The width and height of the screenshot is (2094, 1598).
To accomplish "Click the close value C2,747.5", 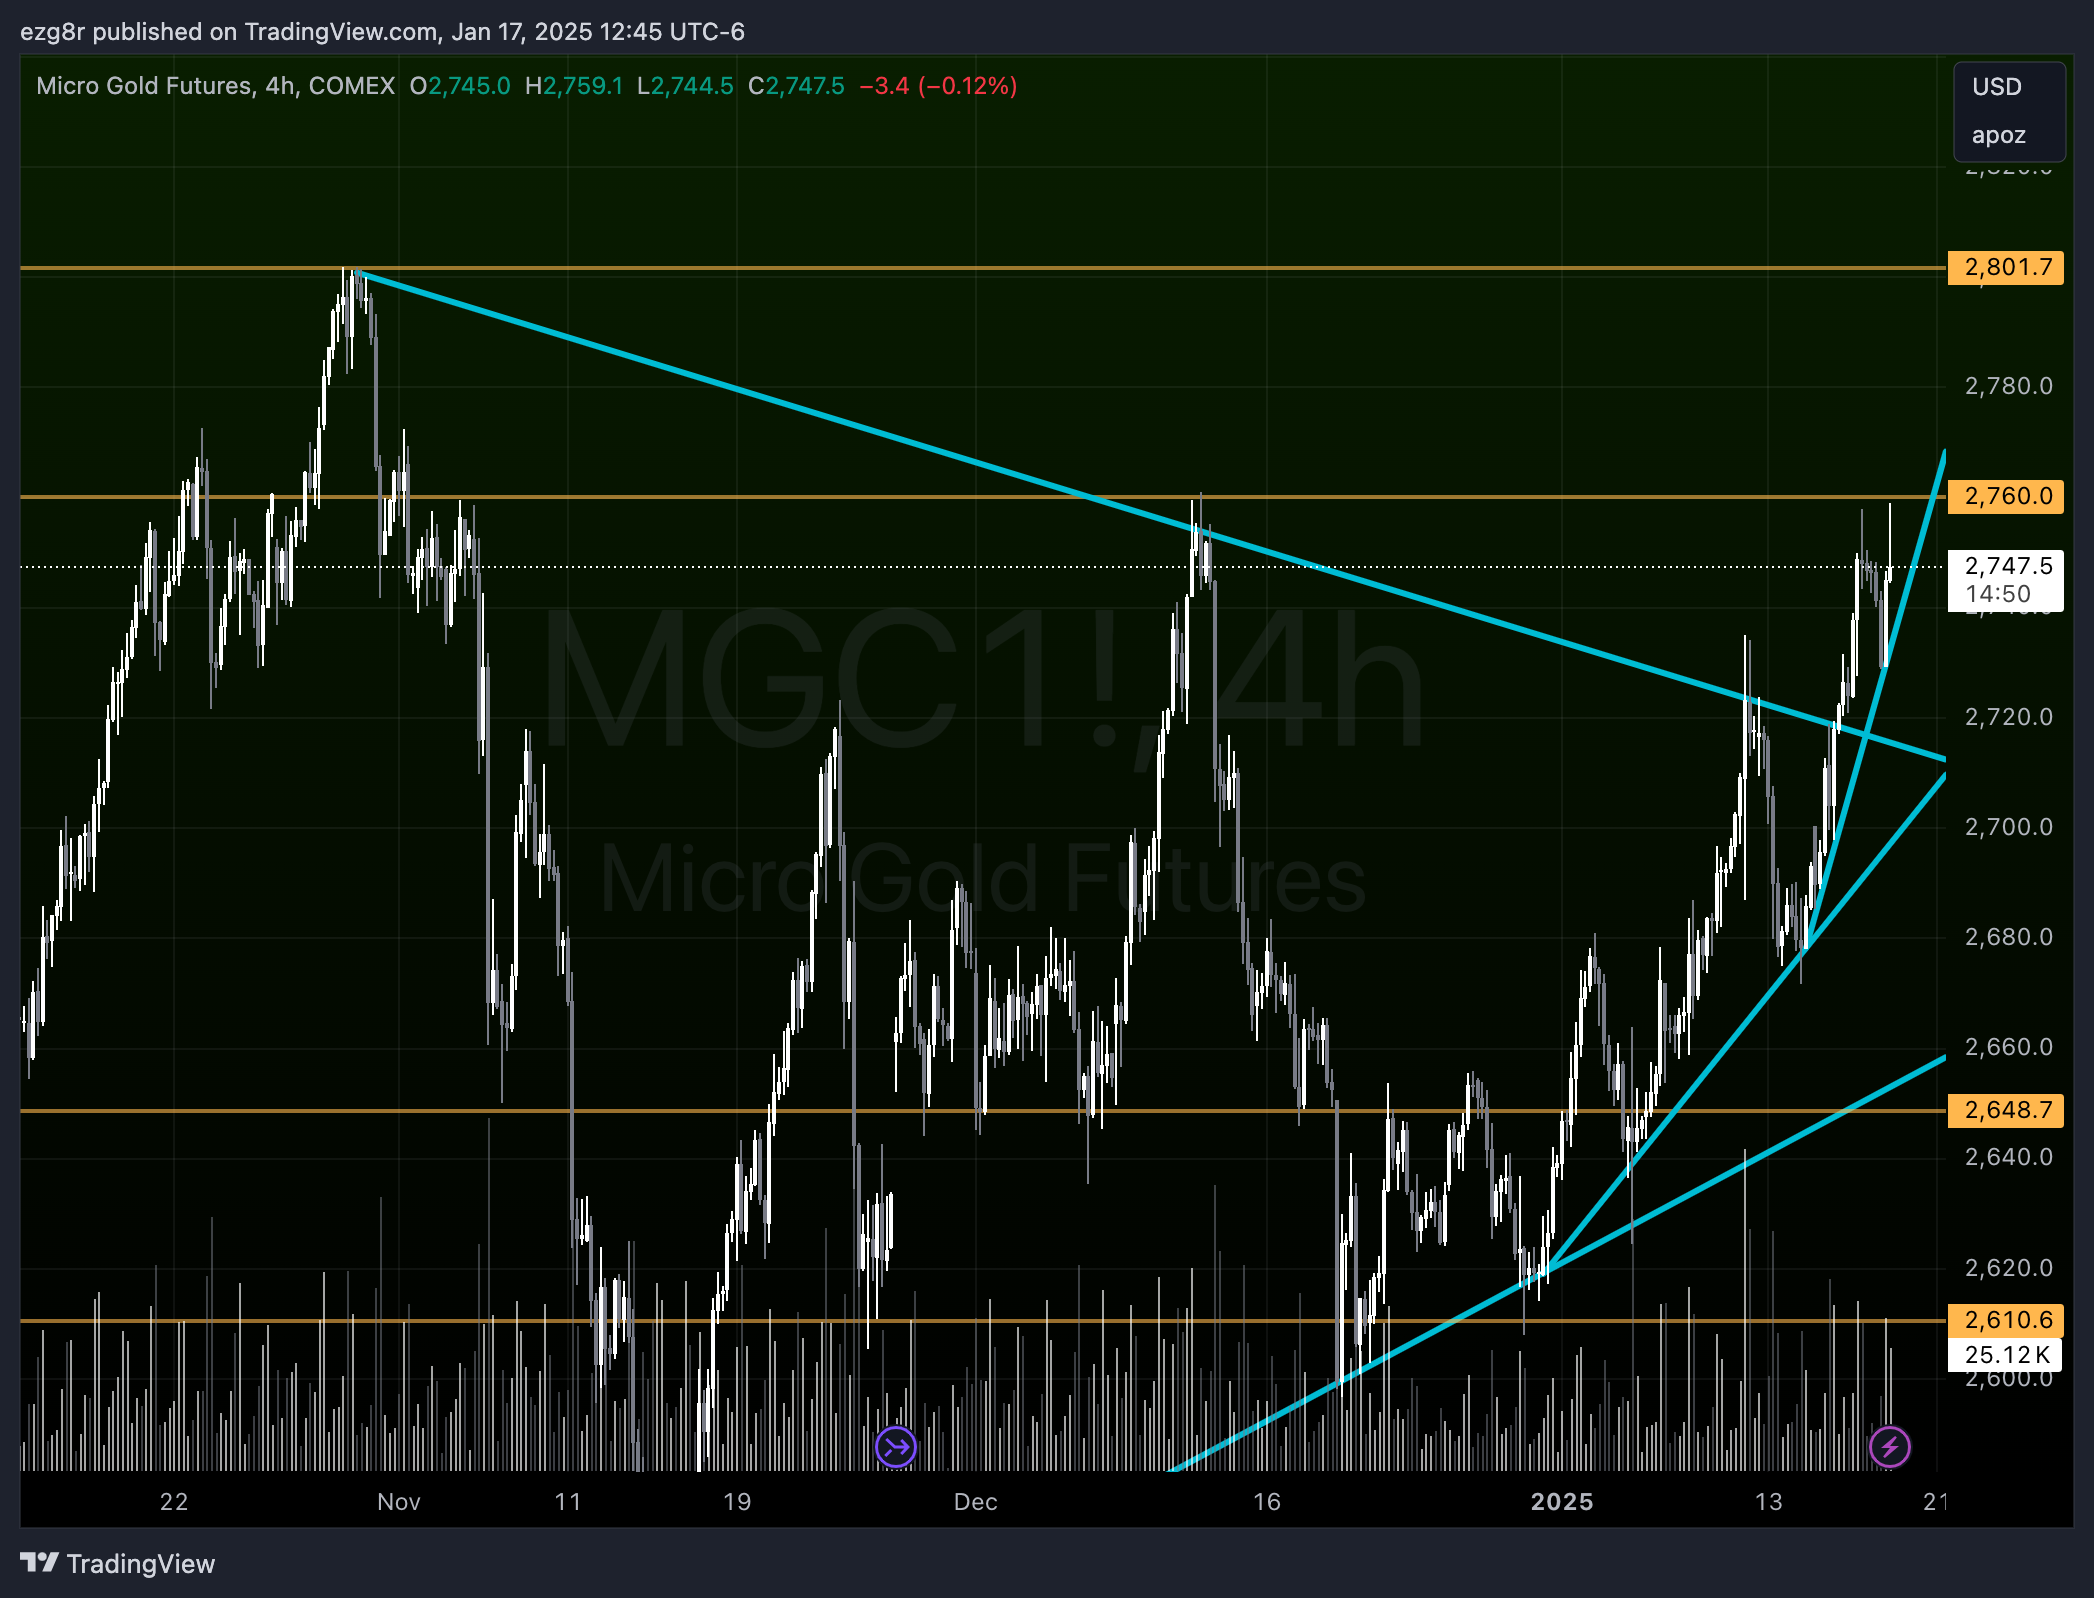I will (796, 86).
